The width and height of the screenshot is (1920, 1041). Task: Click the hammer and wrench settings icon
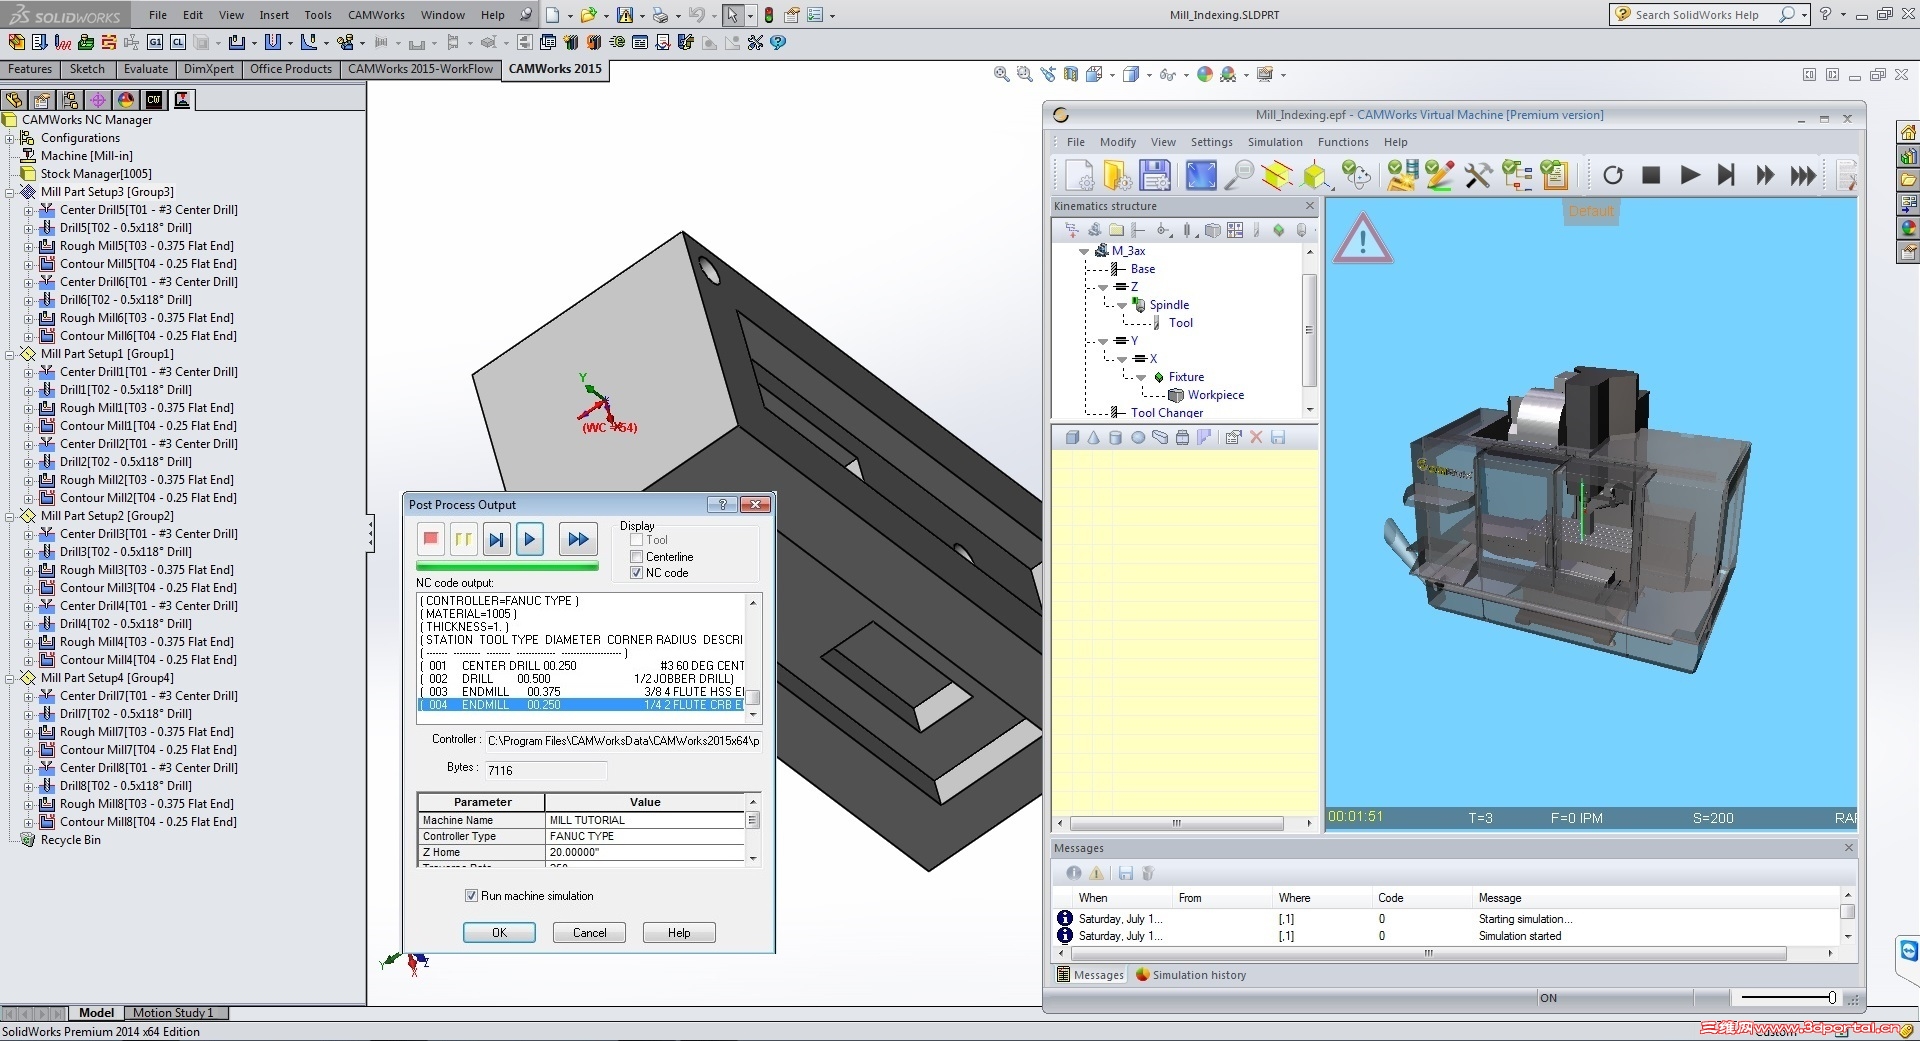pos(1478,175)
